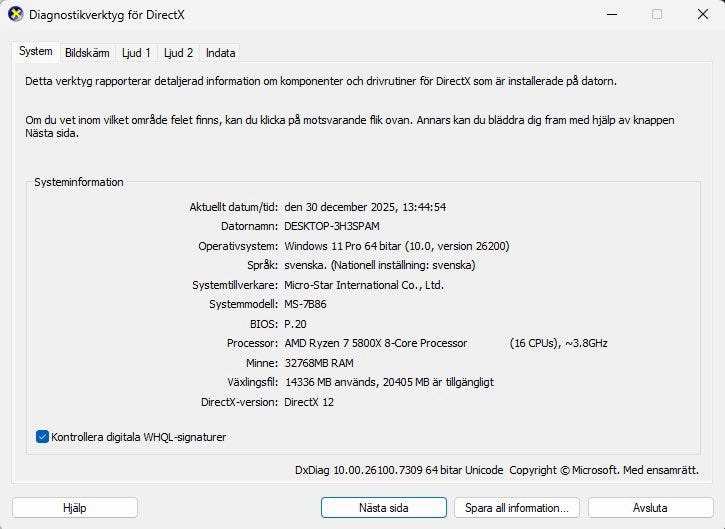Click the computer name DESKTOP-3H3SPAM
The image size is (725, 529).
(x=332, y=226)
